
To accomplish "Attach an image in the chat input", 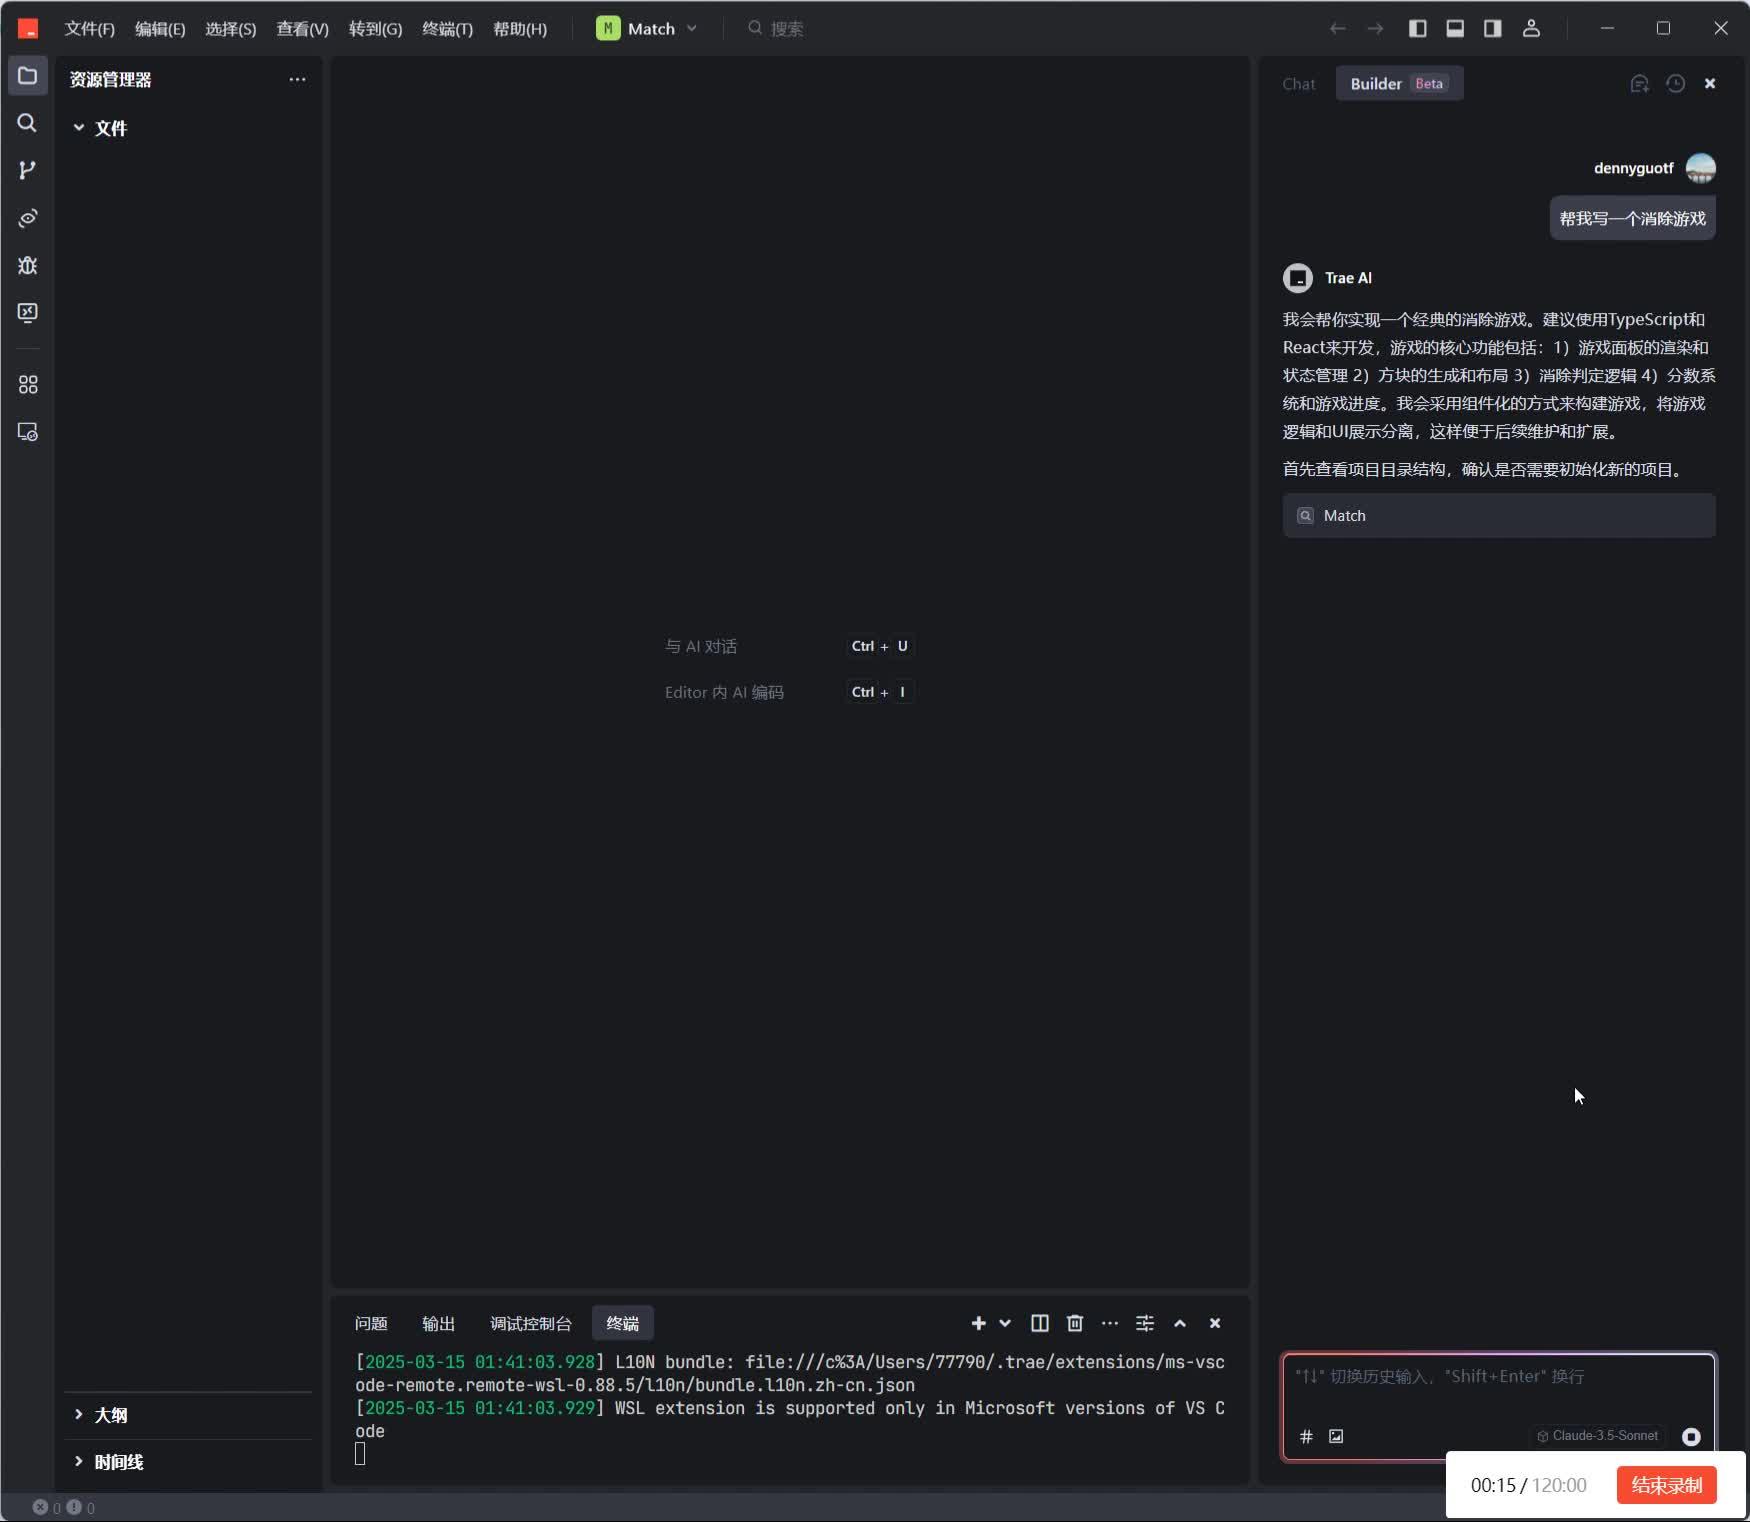I will click(x=1335, y=1436).
